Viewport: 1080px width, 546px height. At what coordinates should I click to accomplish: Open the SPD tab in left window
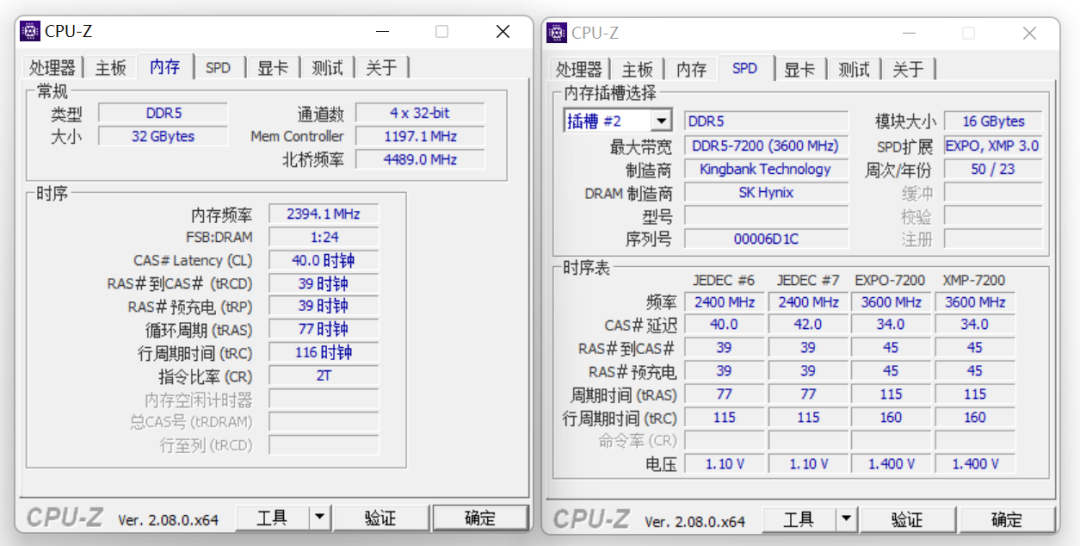point(218,67)
